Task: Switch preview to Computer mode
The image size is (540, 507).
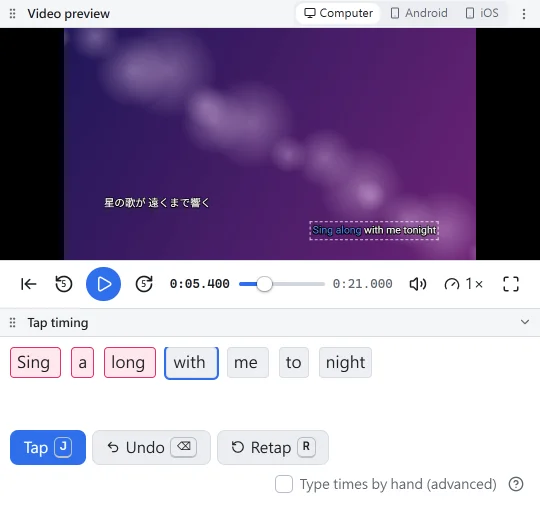Action: tap(338, 13)
